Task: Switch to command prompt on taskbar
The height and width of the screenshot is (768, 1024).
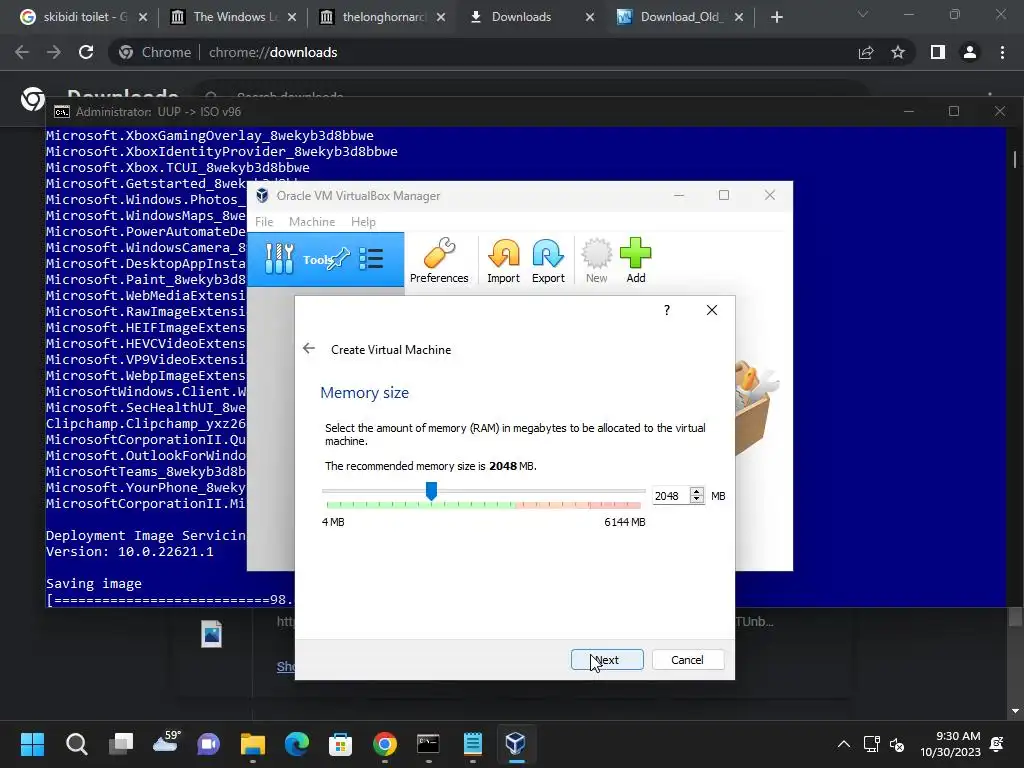Action: 428,744
